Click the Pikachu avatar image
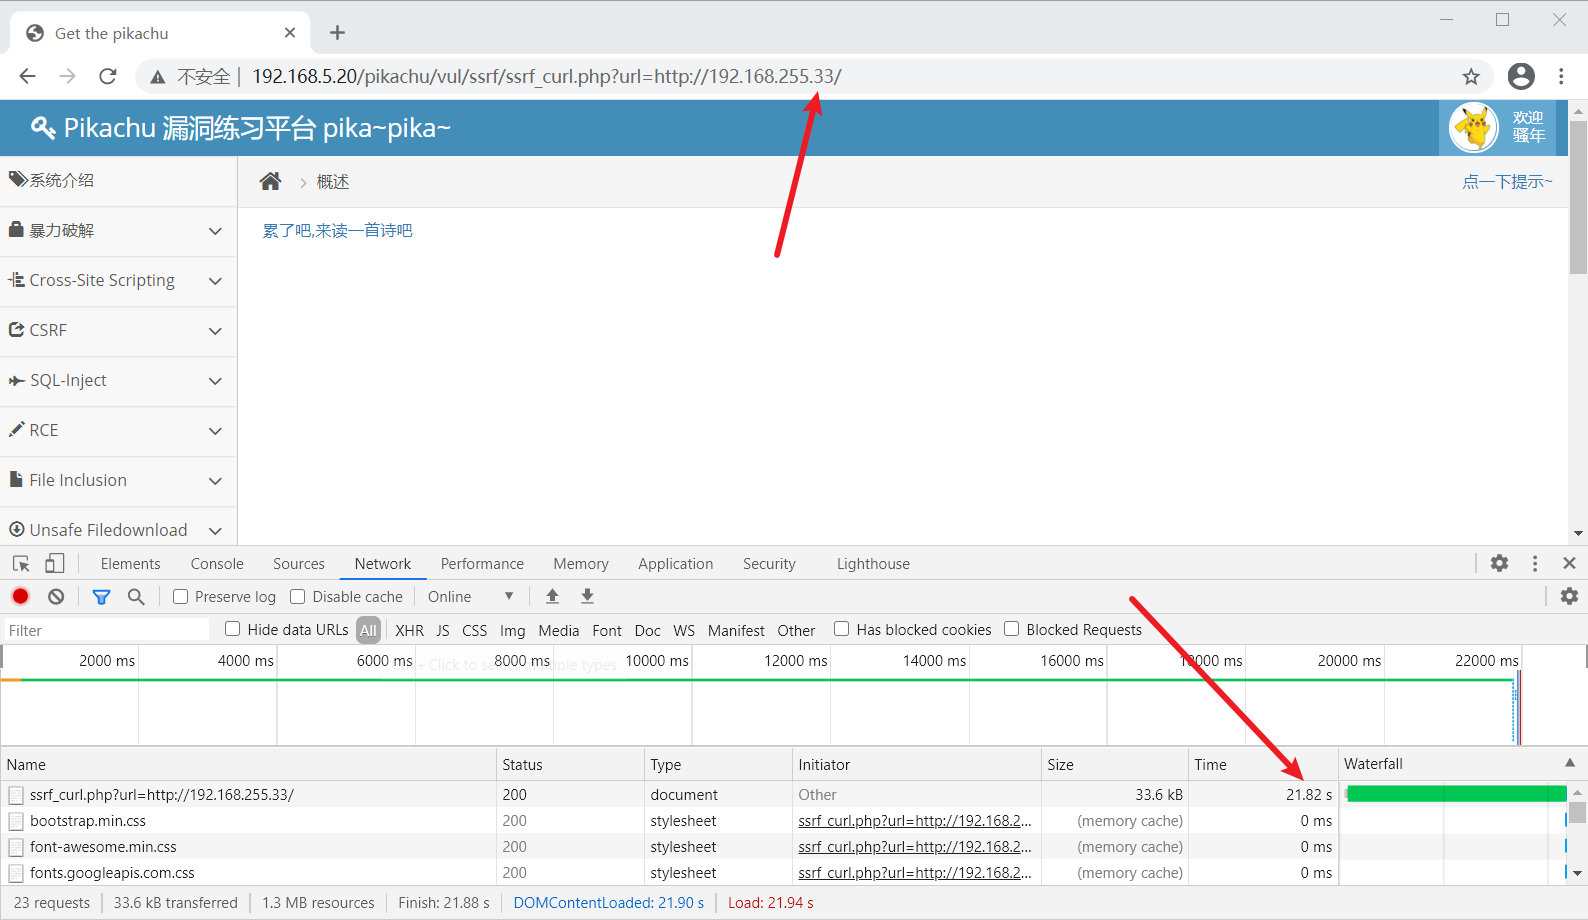The height and width of the screenshot is (920, 1588). click(x=1474, y=127)
